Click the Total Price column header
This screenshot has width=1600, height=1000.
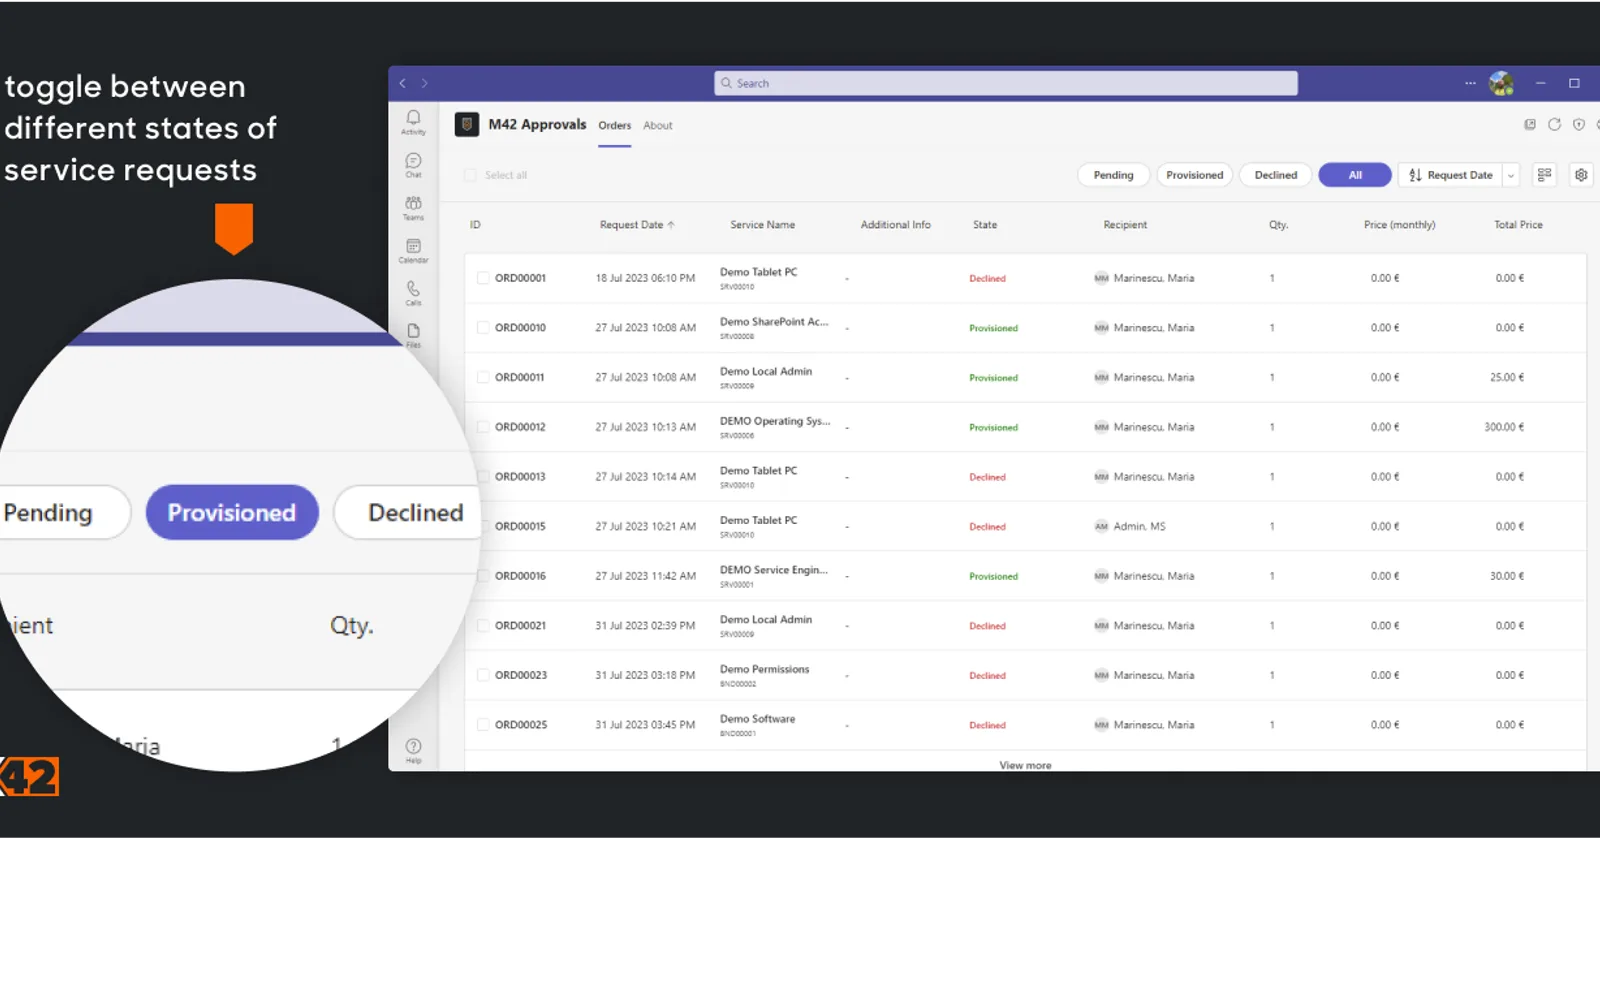1518,225
